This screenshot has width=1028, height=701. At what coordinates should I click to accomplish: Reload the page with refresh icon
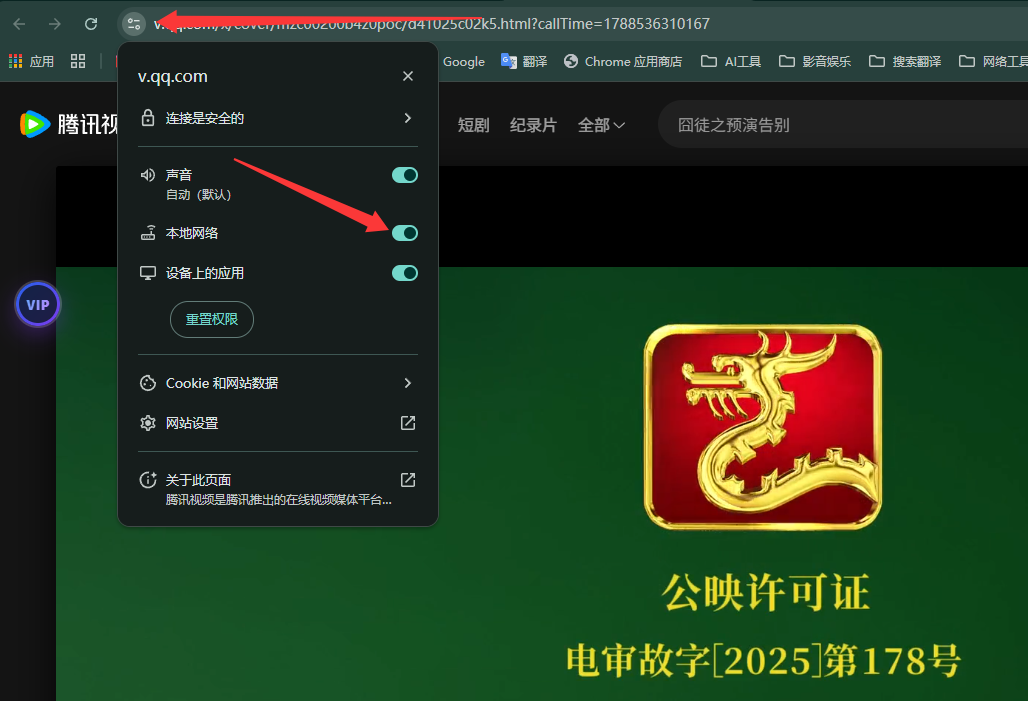tap(91, 24)
